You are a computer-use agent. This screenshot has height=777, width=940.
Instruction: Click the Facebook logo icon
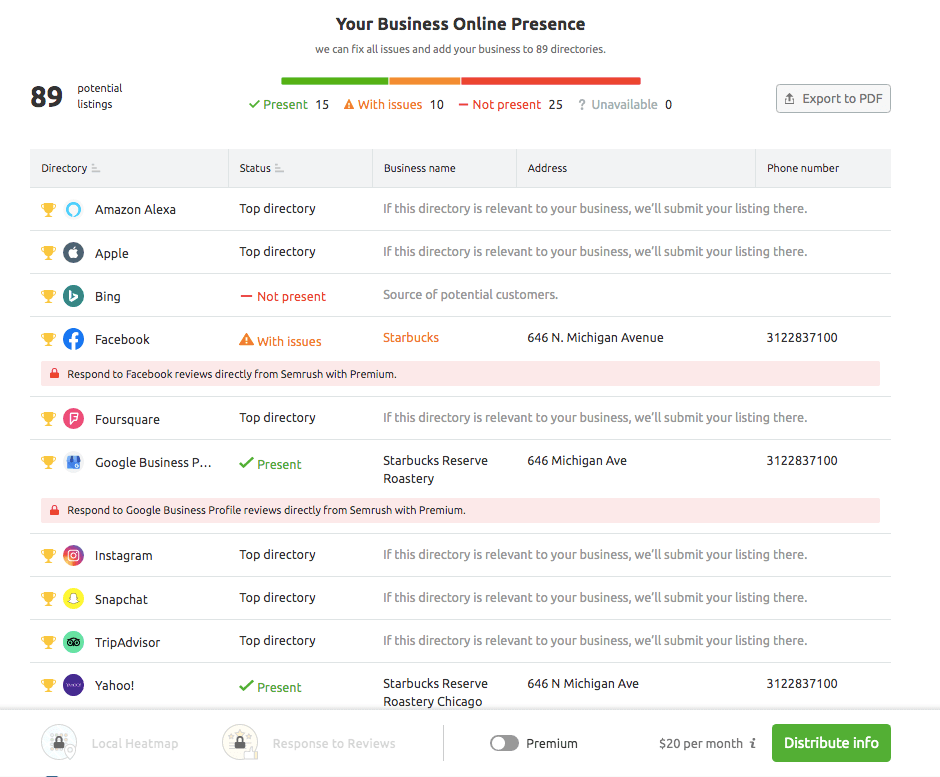pos(73,339)
